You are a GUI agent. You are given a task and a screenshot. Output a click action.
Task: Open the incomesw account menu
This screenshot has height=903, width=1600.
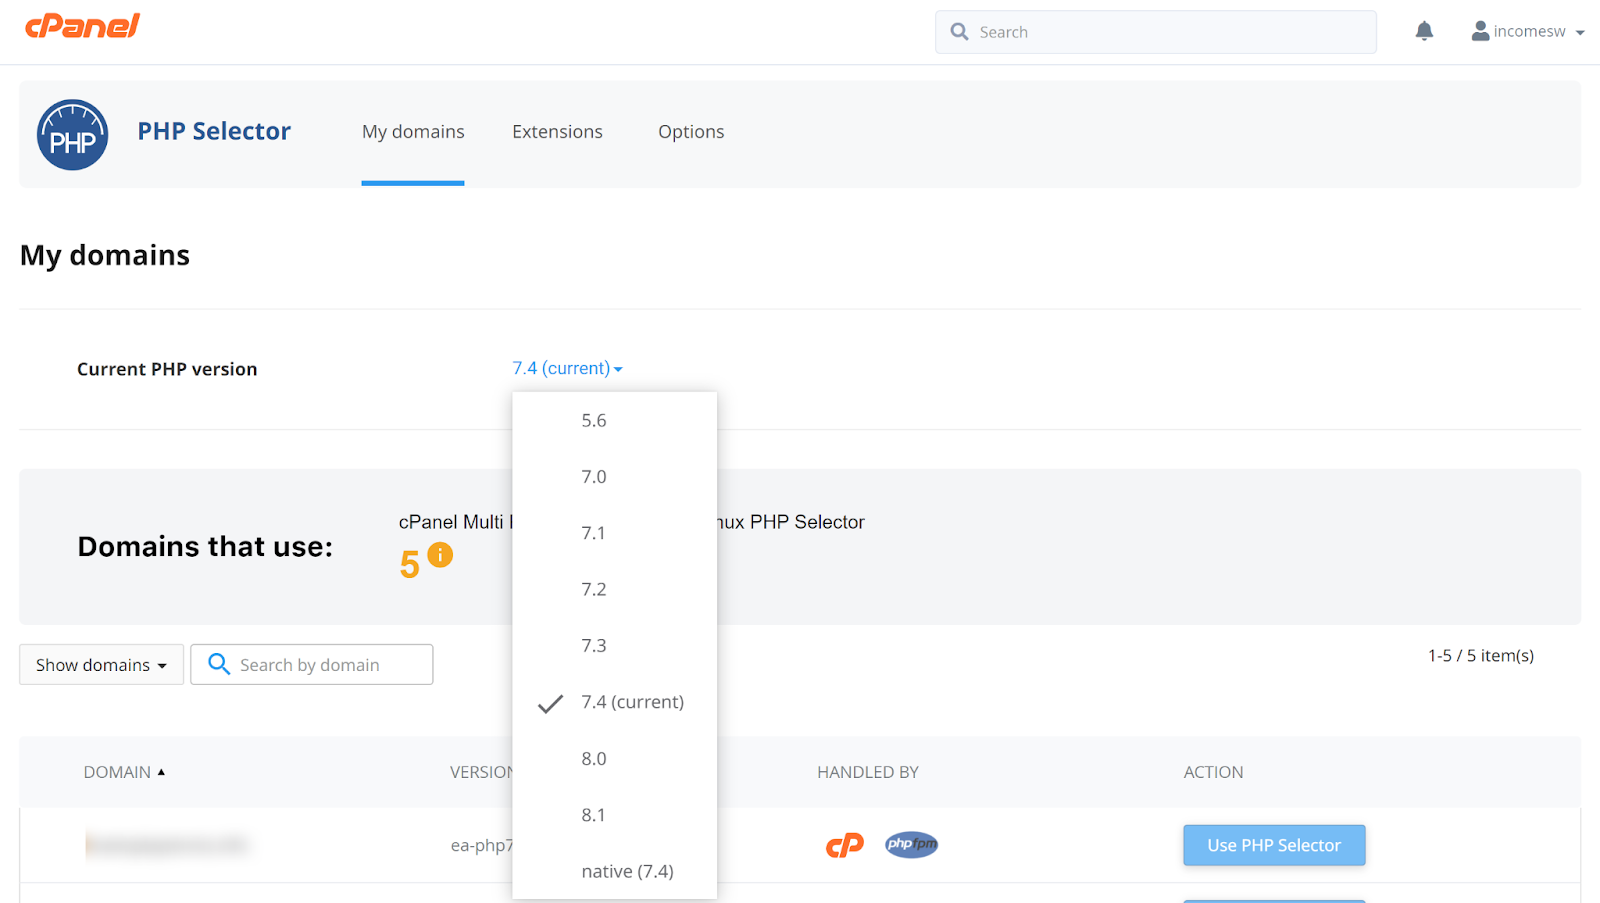tap(1528, 32)
